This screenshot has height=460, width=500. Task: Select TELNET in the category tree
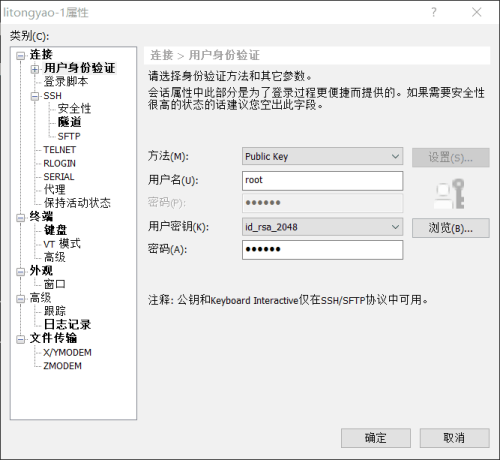[60, 150]
